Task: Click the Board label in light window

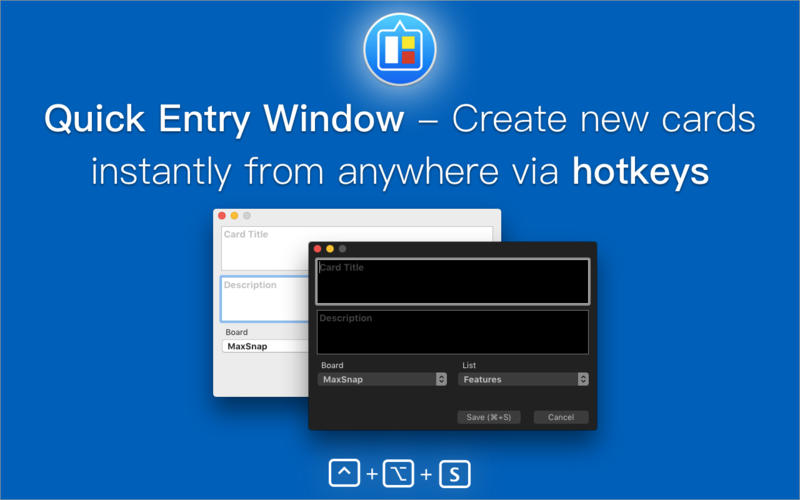Action: tap(237, 332)
